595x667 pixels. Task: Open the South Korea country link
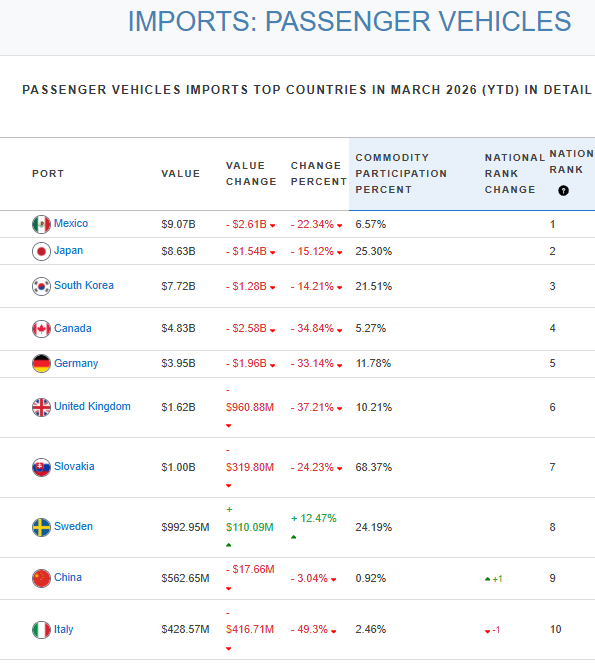click(x=84, y=285)
